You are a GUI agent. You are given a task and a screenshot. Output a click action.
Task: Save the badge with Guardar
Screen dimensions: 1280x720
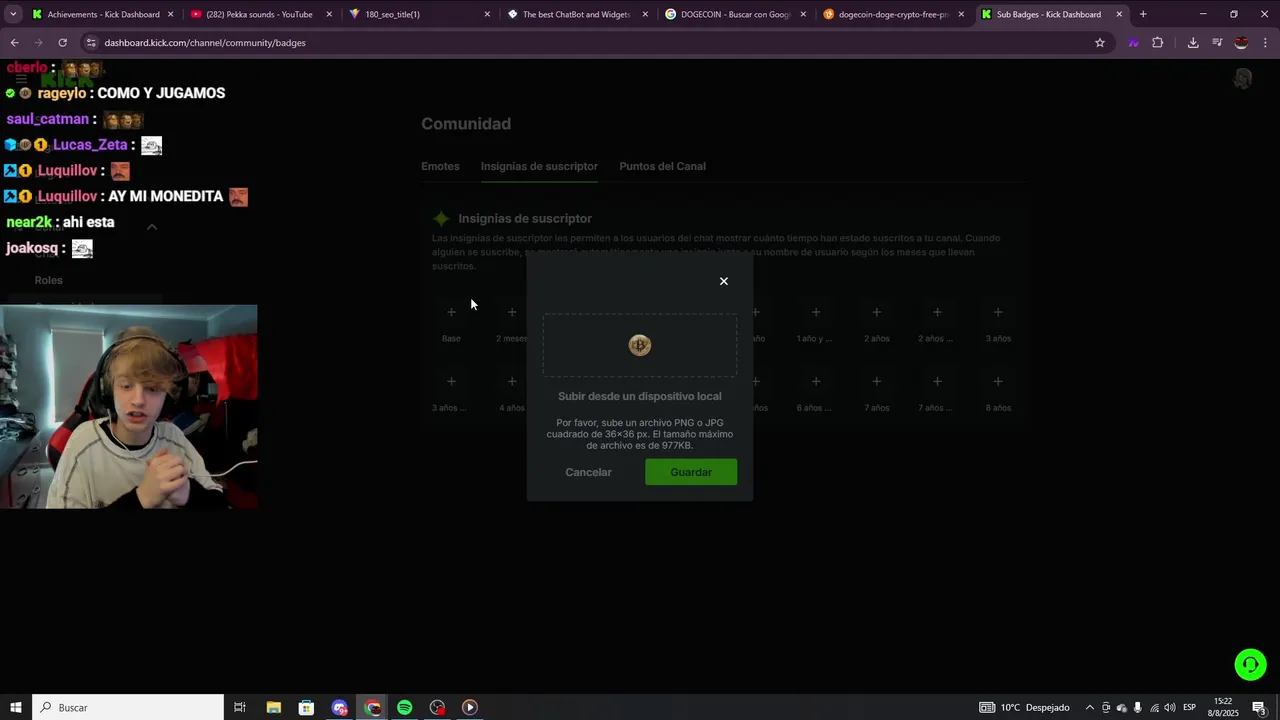point(691,472)
